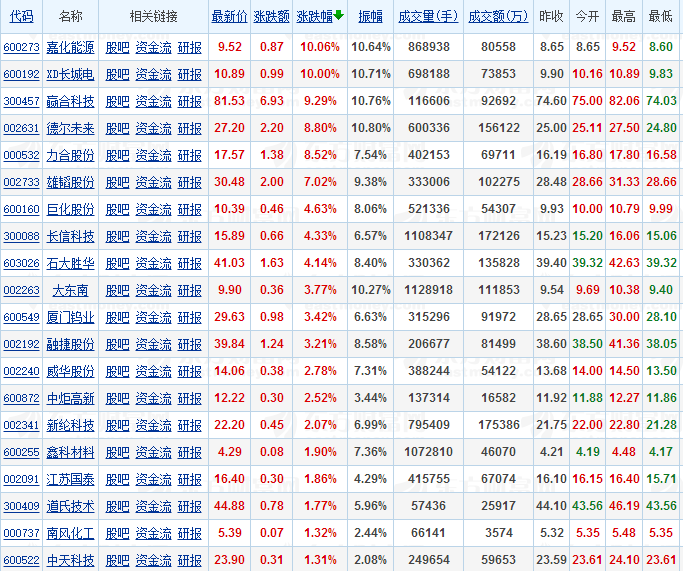This screenshot has width=683, height=571.
Task: Open stock code 600273 link
Action: point(21,47)
